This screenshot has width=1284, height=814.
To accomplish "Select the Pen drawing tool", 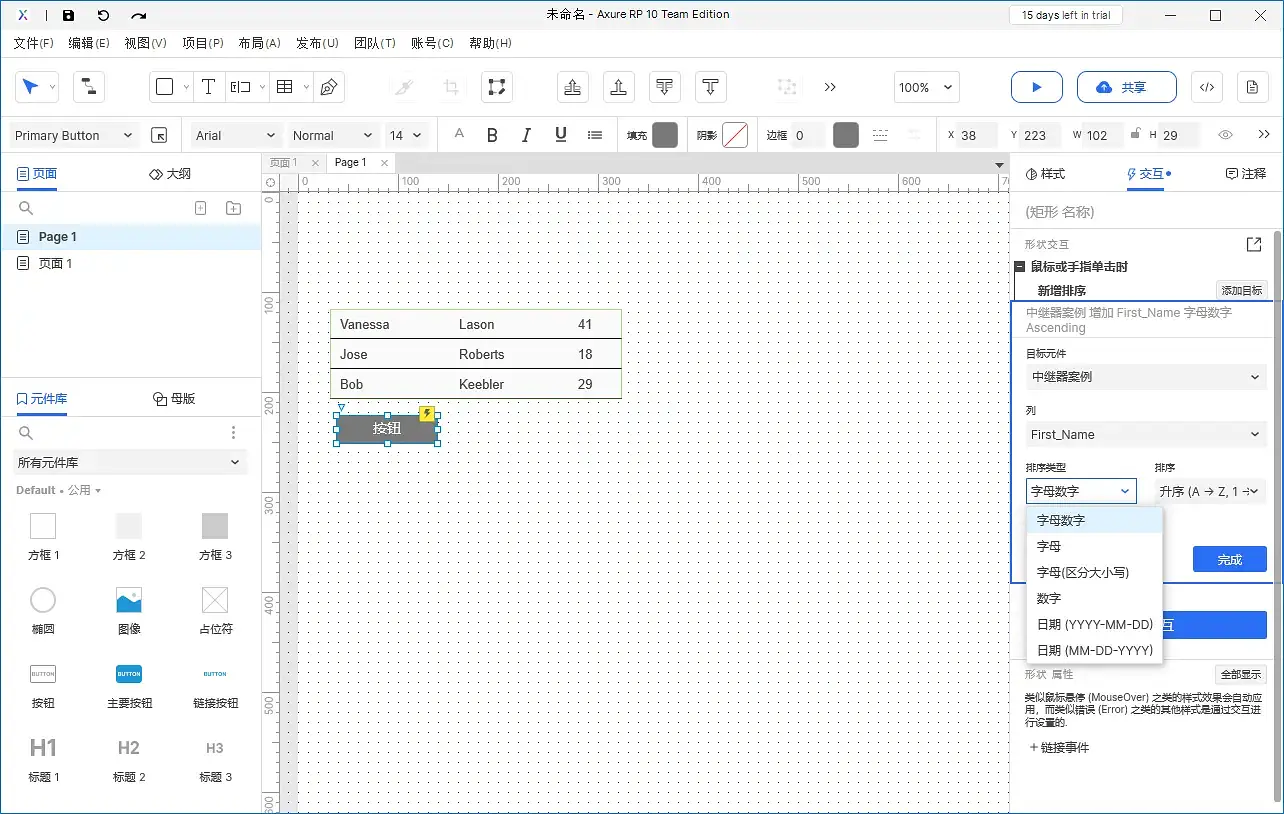I will pos(328,87).
